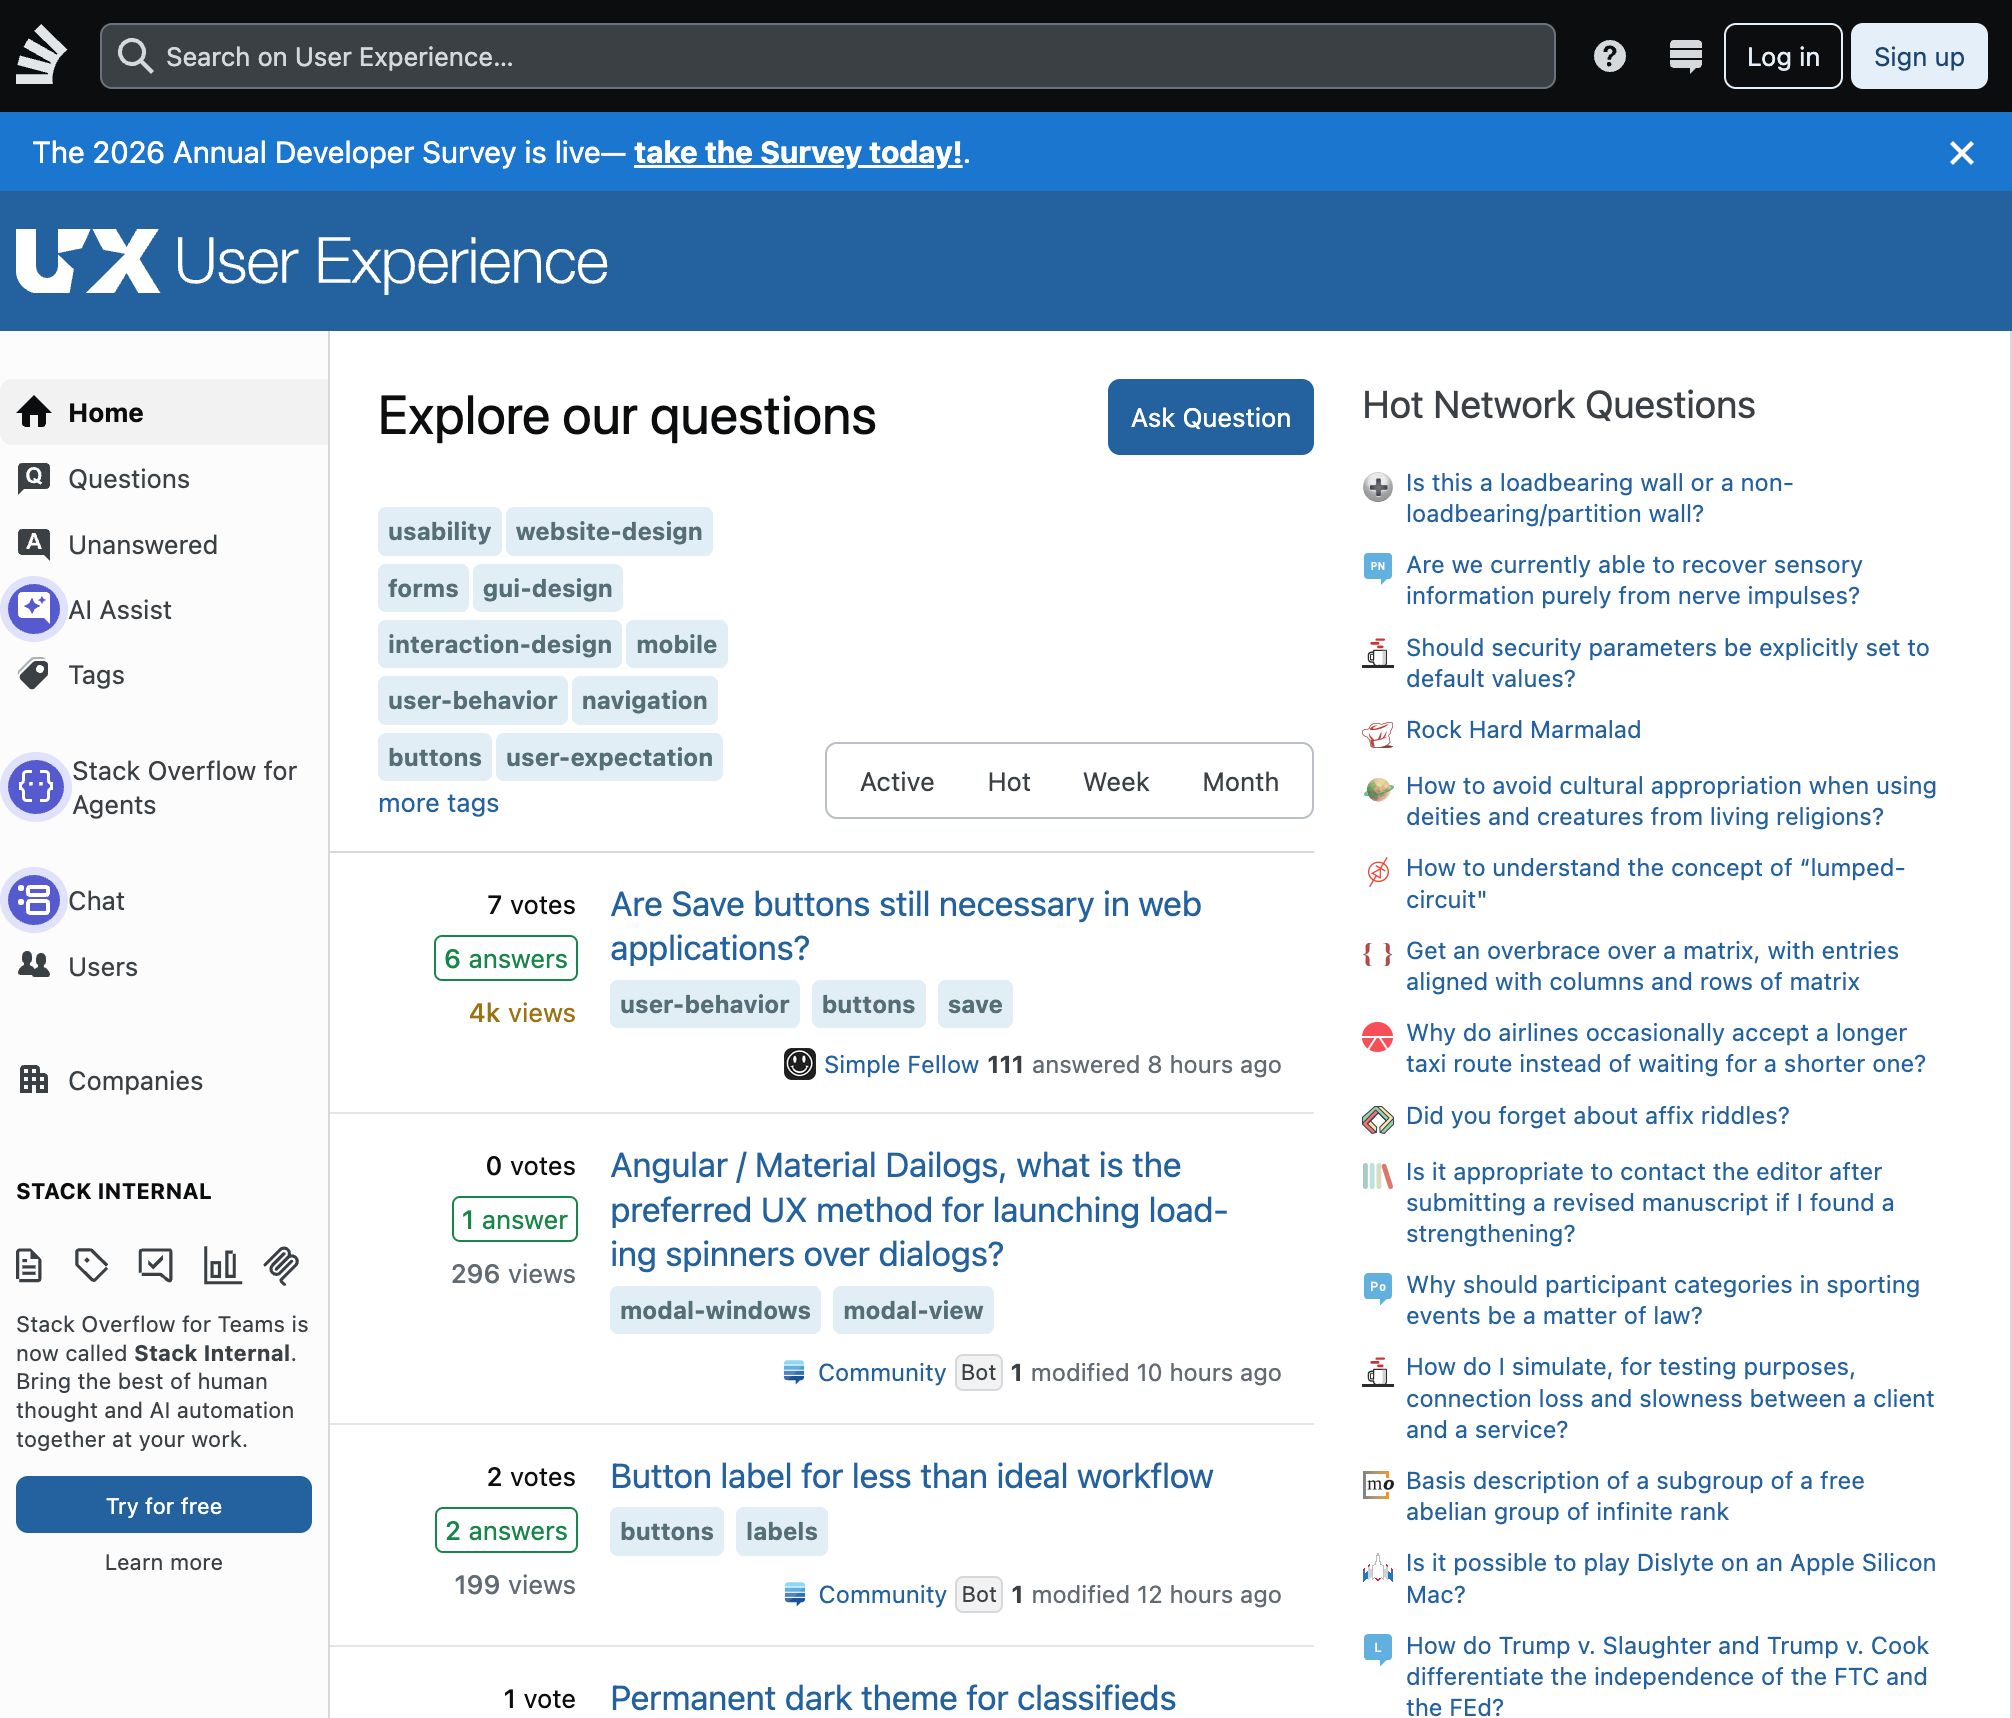Go to Home in the sidebar

tap(164, 412)
